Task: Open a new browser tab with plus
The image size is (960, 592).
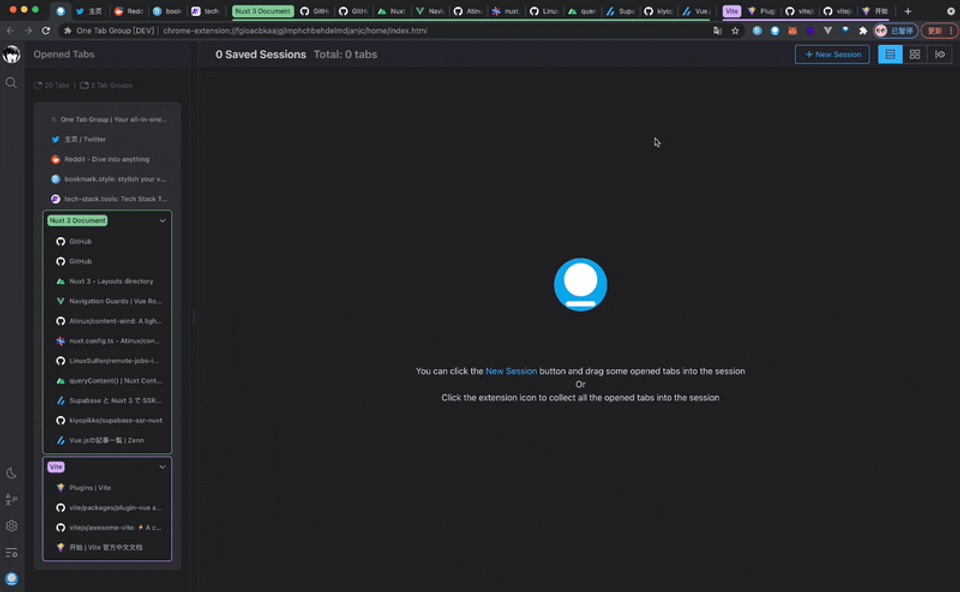Action: click(908, 11)
